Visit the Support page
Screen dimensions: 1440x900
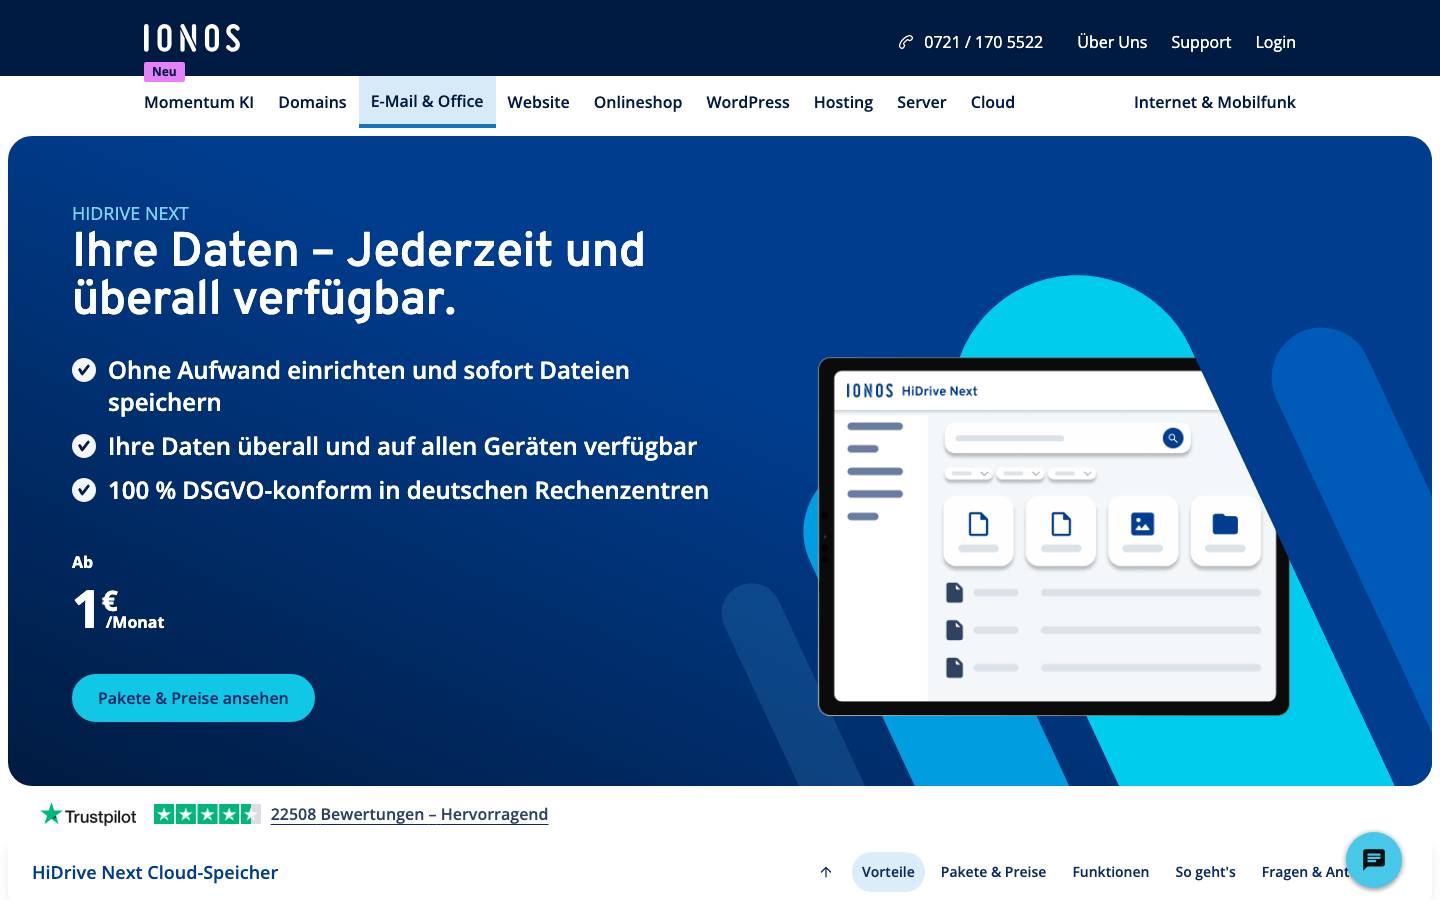(1201, 42)
